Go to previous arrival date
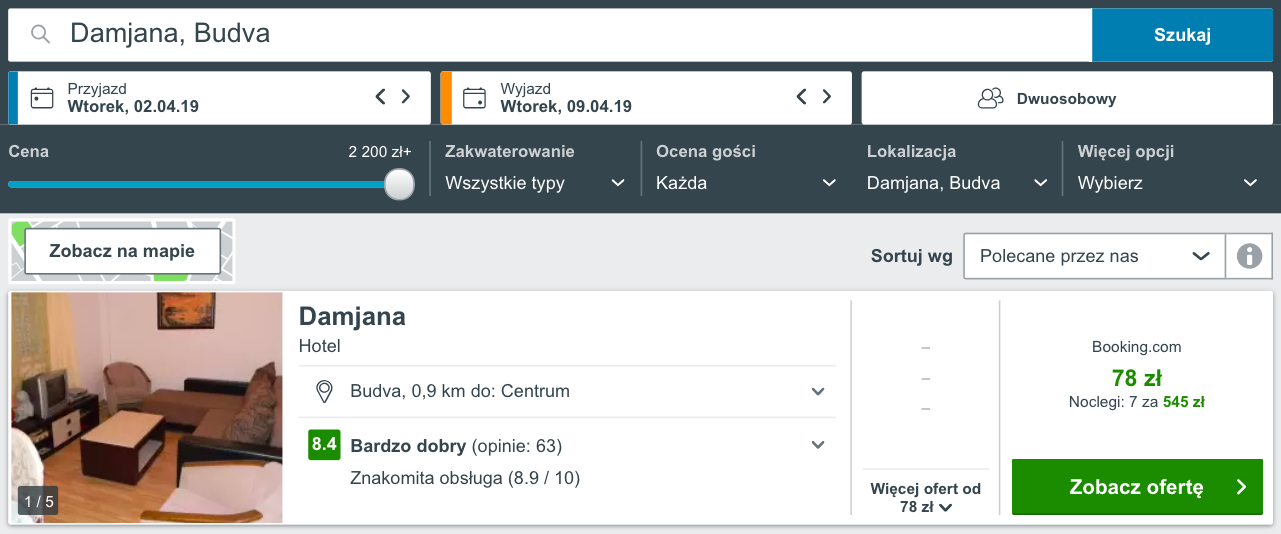 (x=380, y=97)
